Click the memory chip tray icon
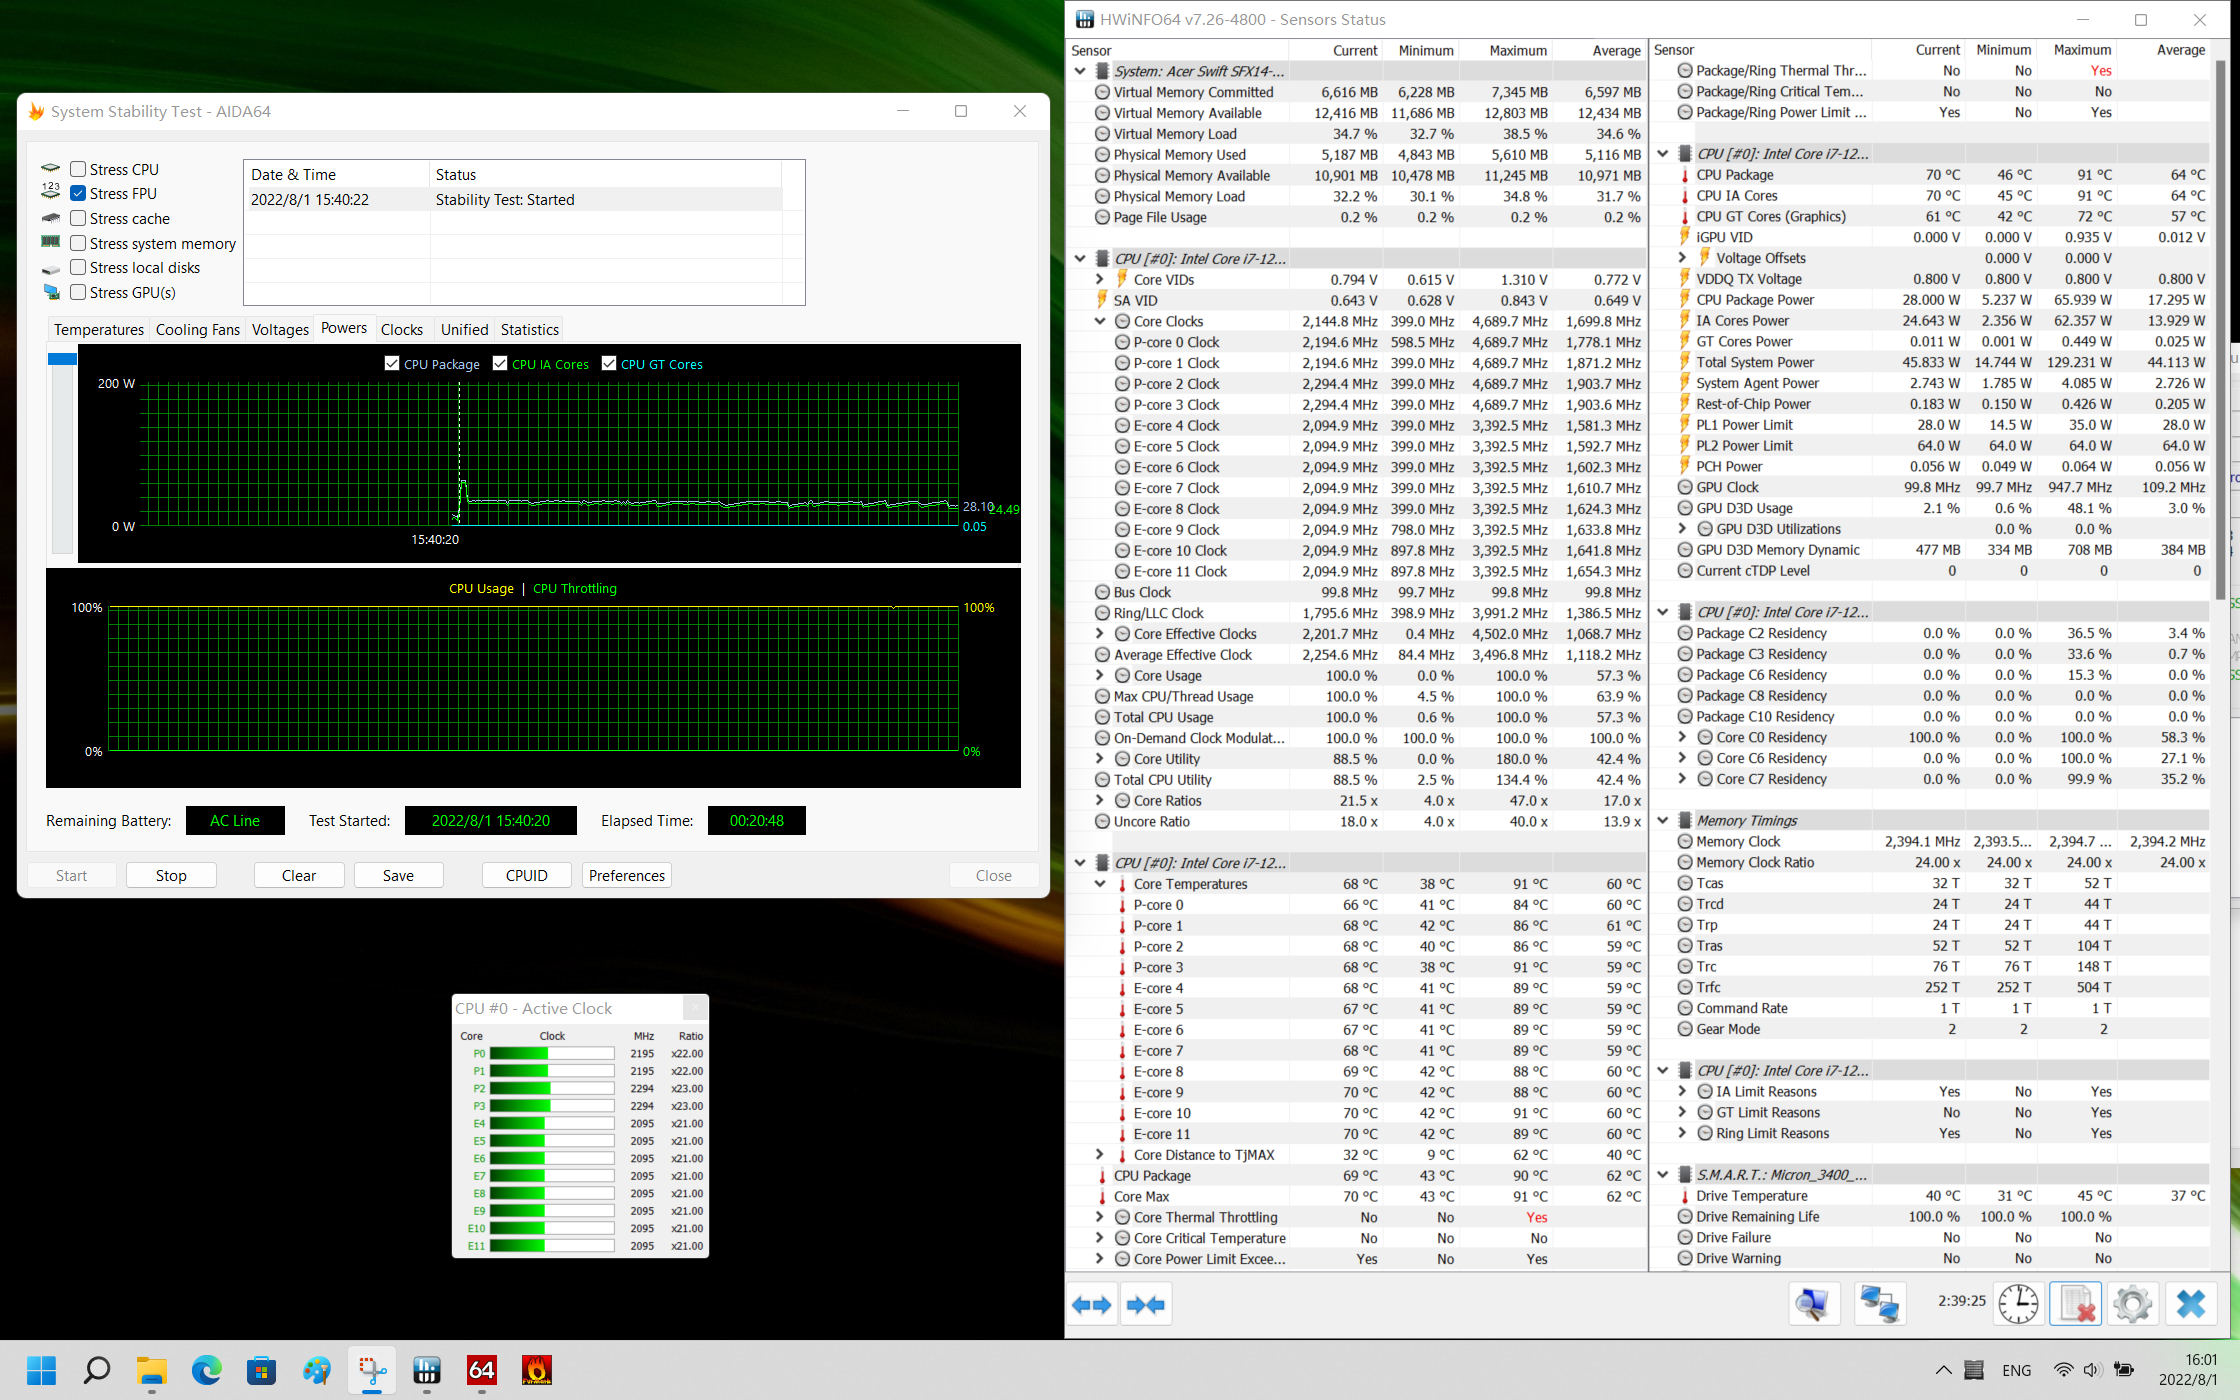 (x=1974, y=1370)
